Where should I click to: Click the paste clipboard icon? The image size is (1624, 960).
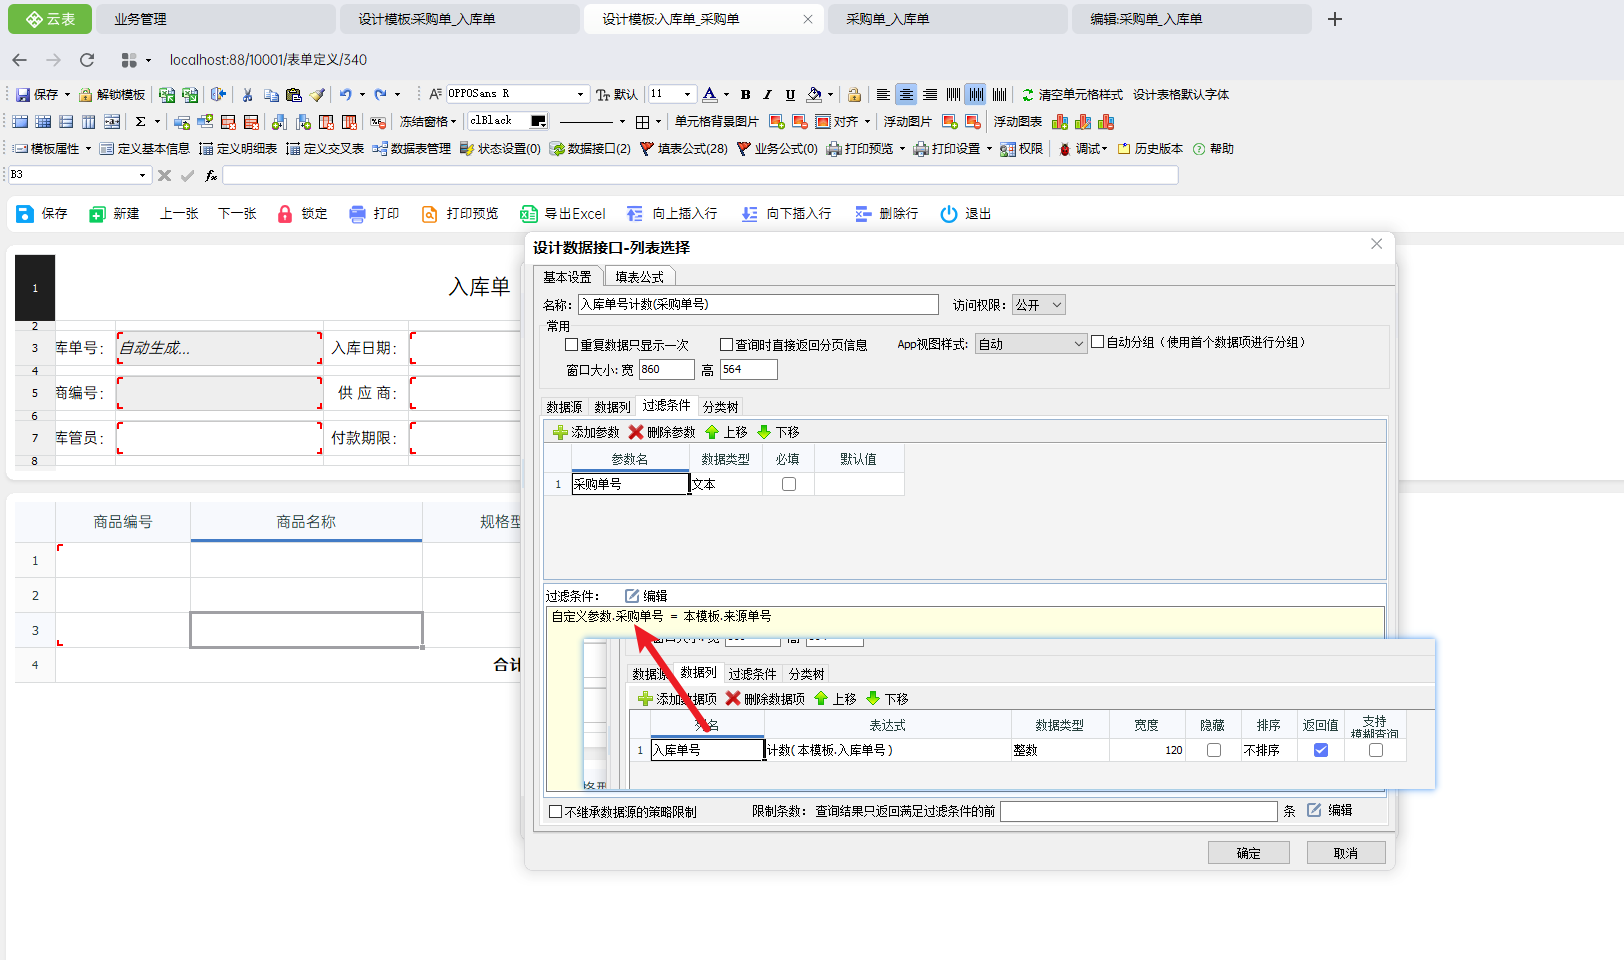[294, 95]
